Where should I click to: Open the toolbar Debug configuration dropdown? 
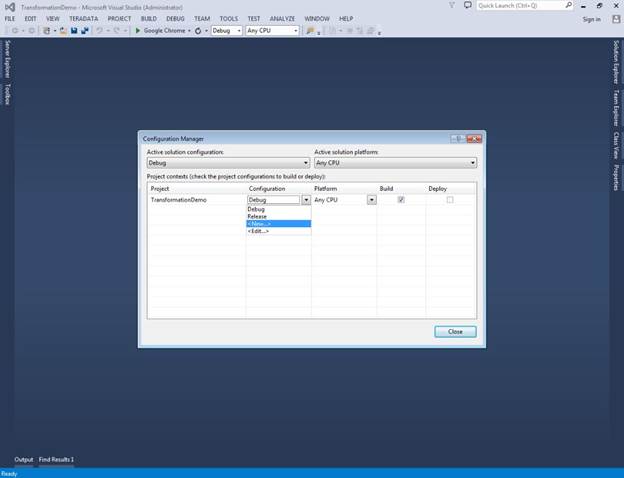227,31
